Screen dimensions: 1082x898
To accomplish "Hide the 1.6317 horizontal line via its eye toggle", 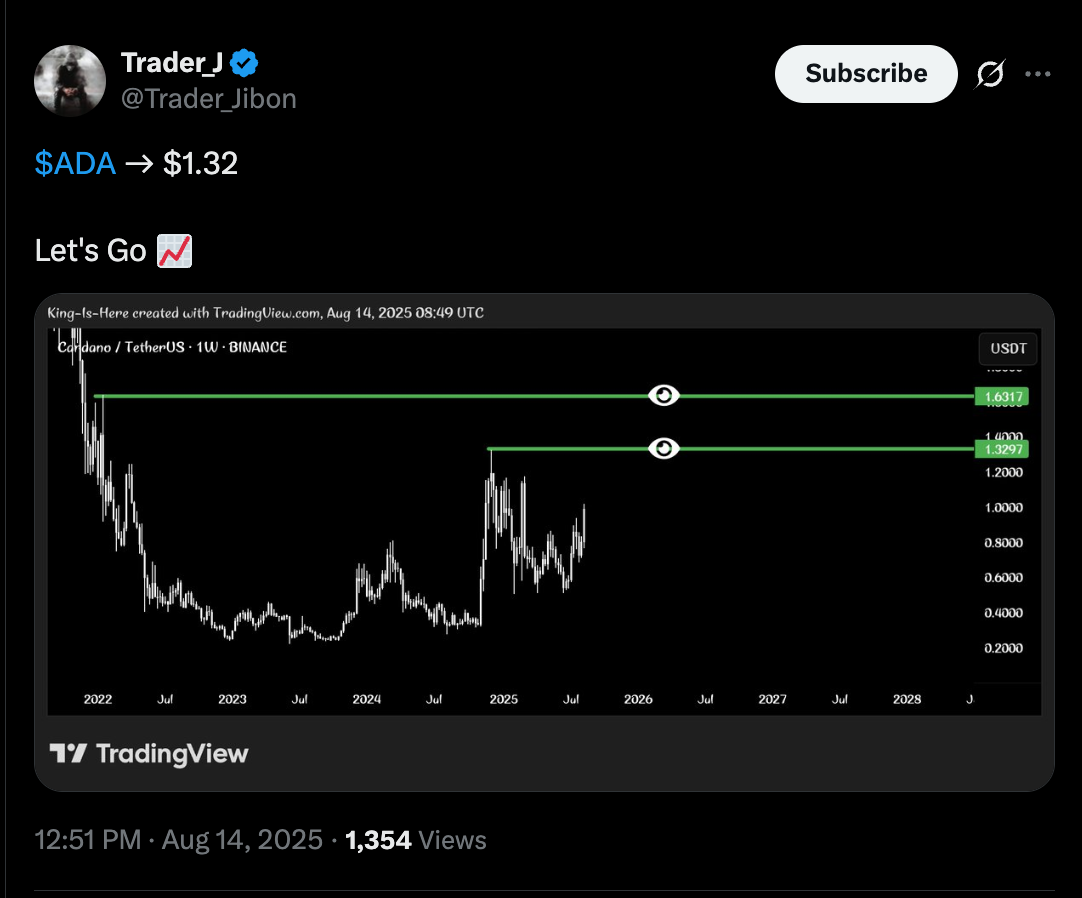I will 663,395.
